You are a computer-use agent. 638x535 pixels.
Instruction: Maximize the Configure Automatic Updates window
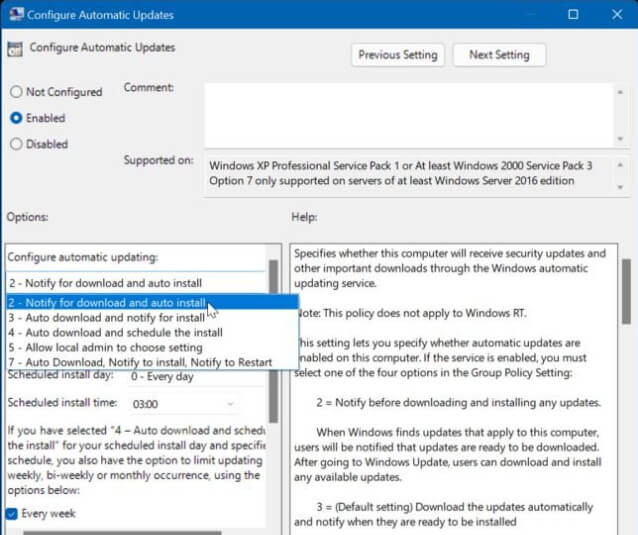573,15
